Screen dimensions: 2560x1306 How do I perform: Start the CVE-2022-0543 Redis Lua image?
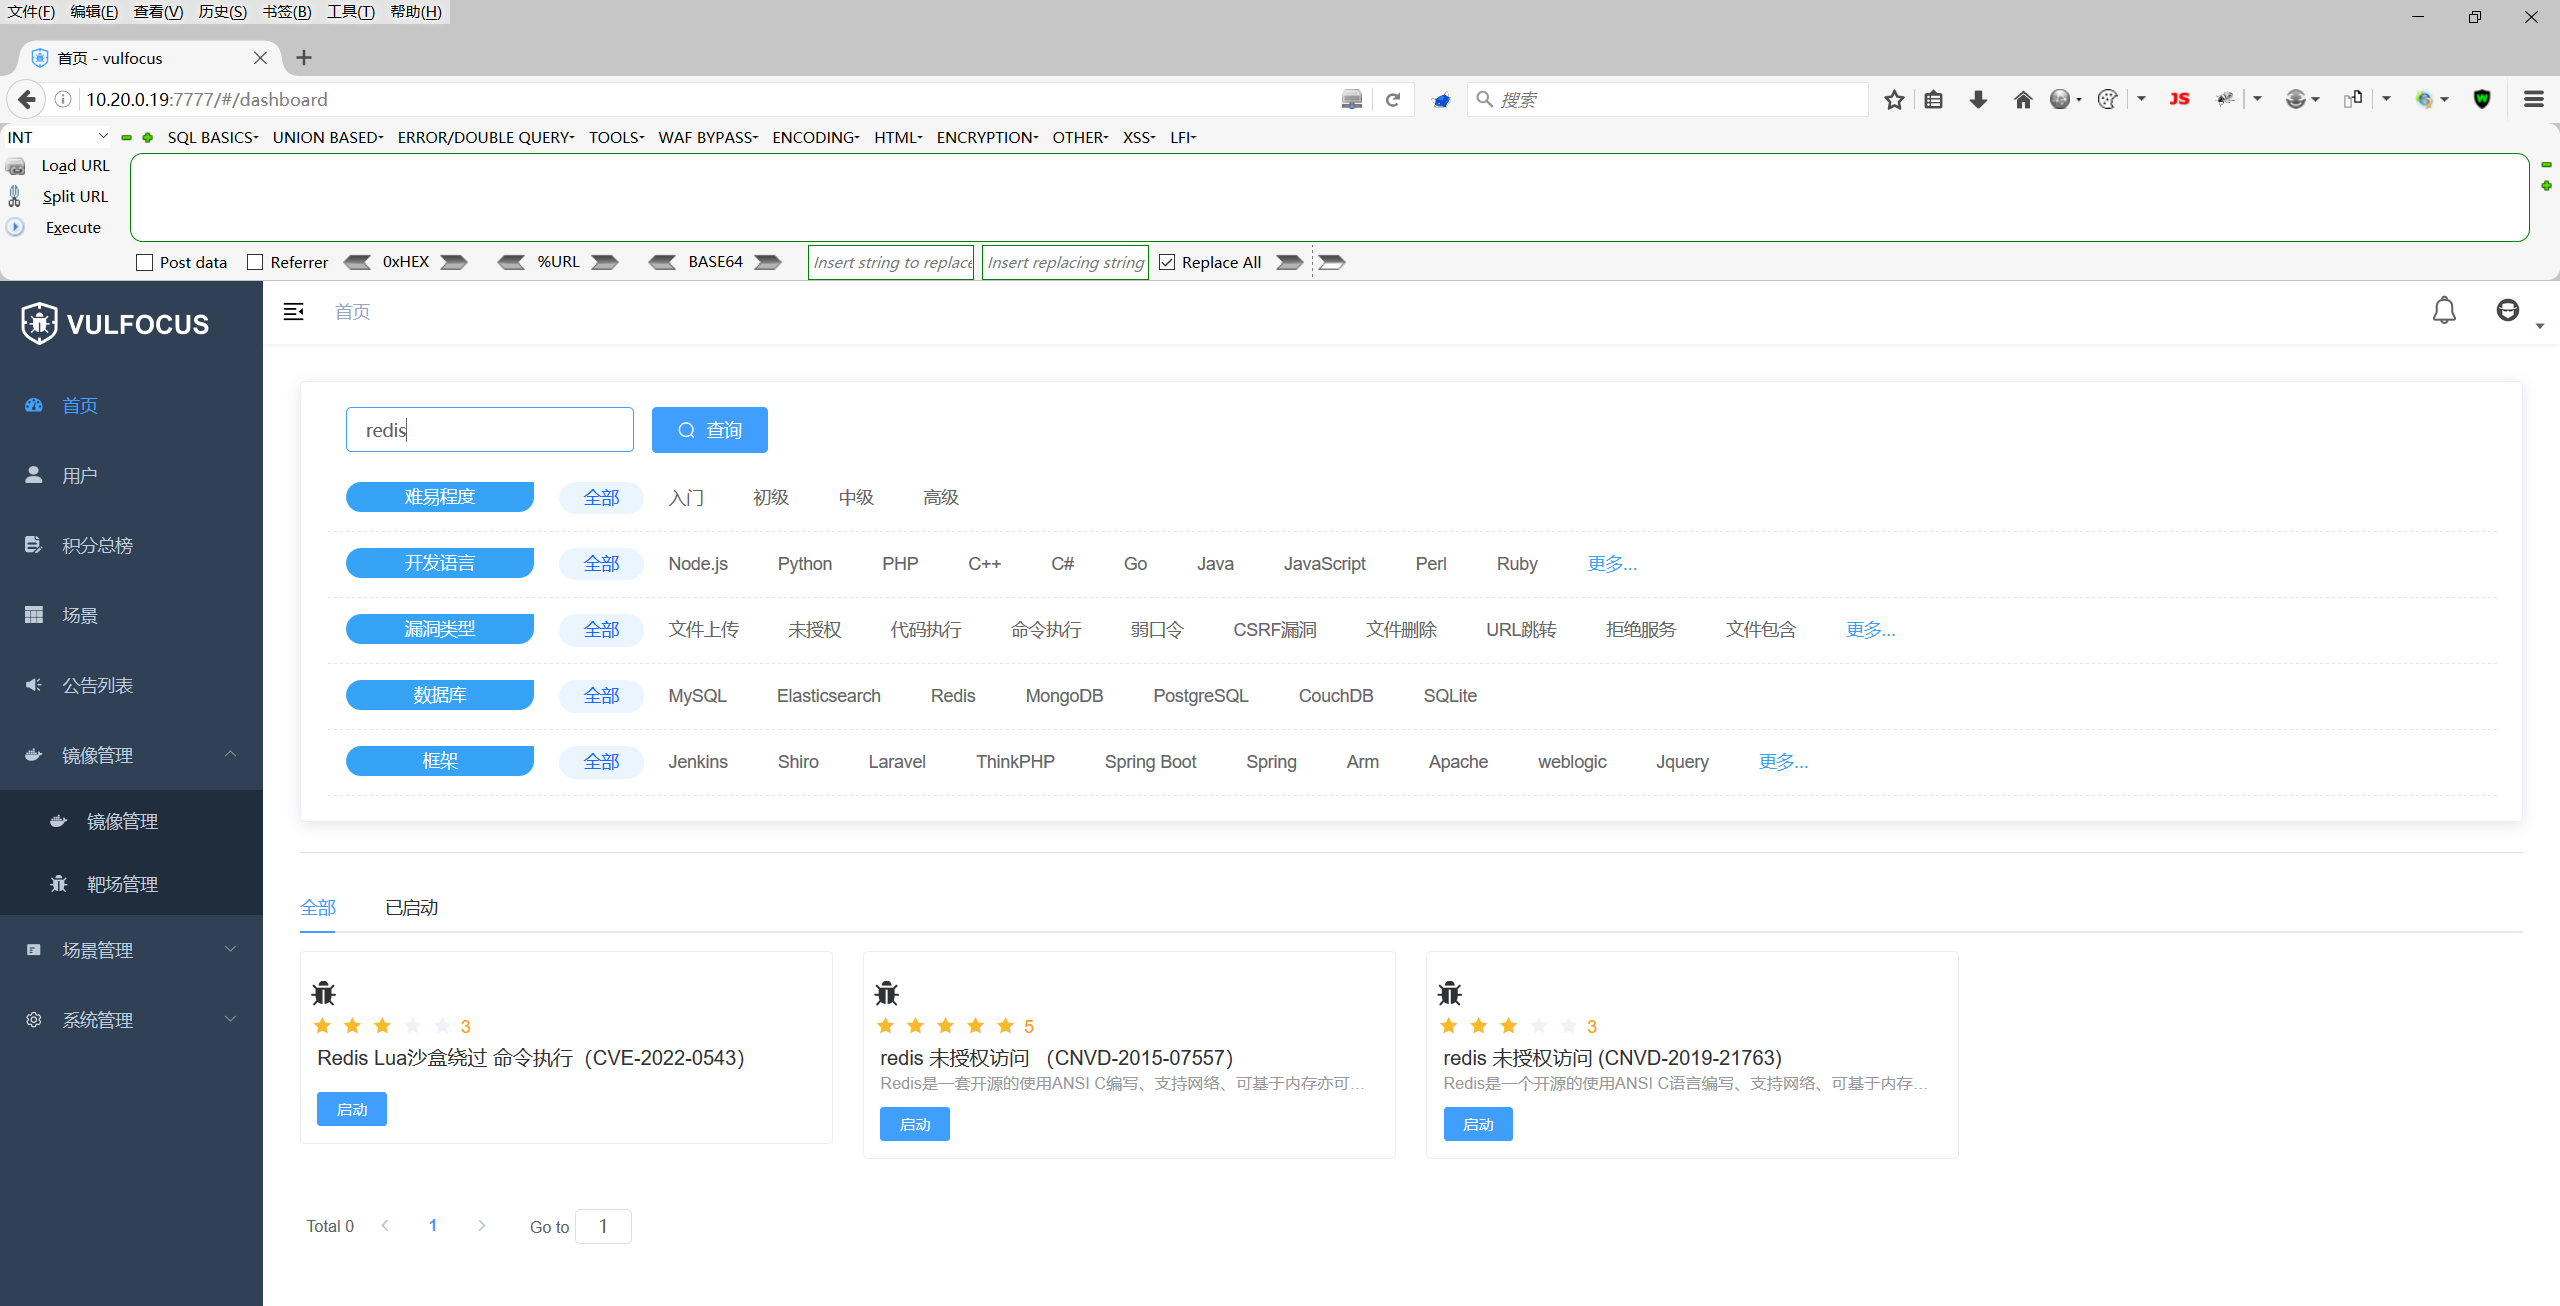tap(351, 1109)
